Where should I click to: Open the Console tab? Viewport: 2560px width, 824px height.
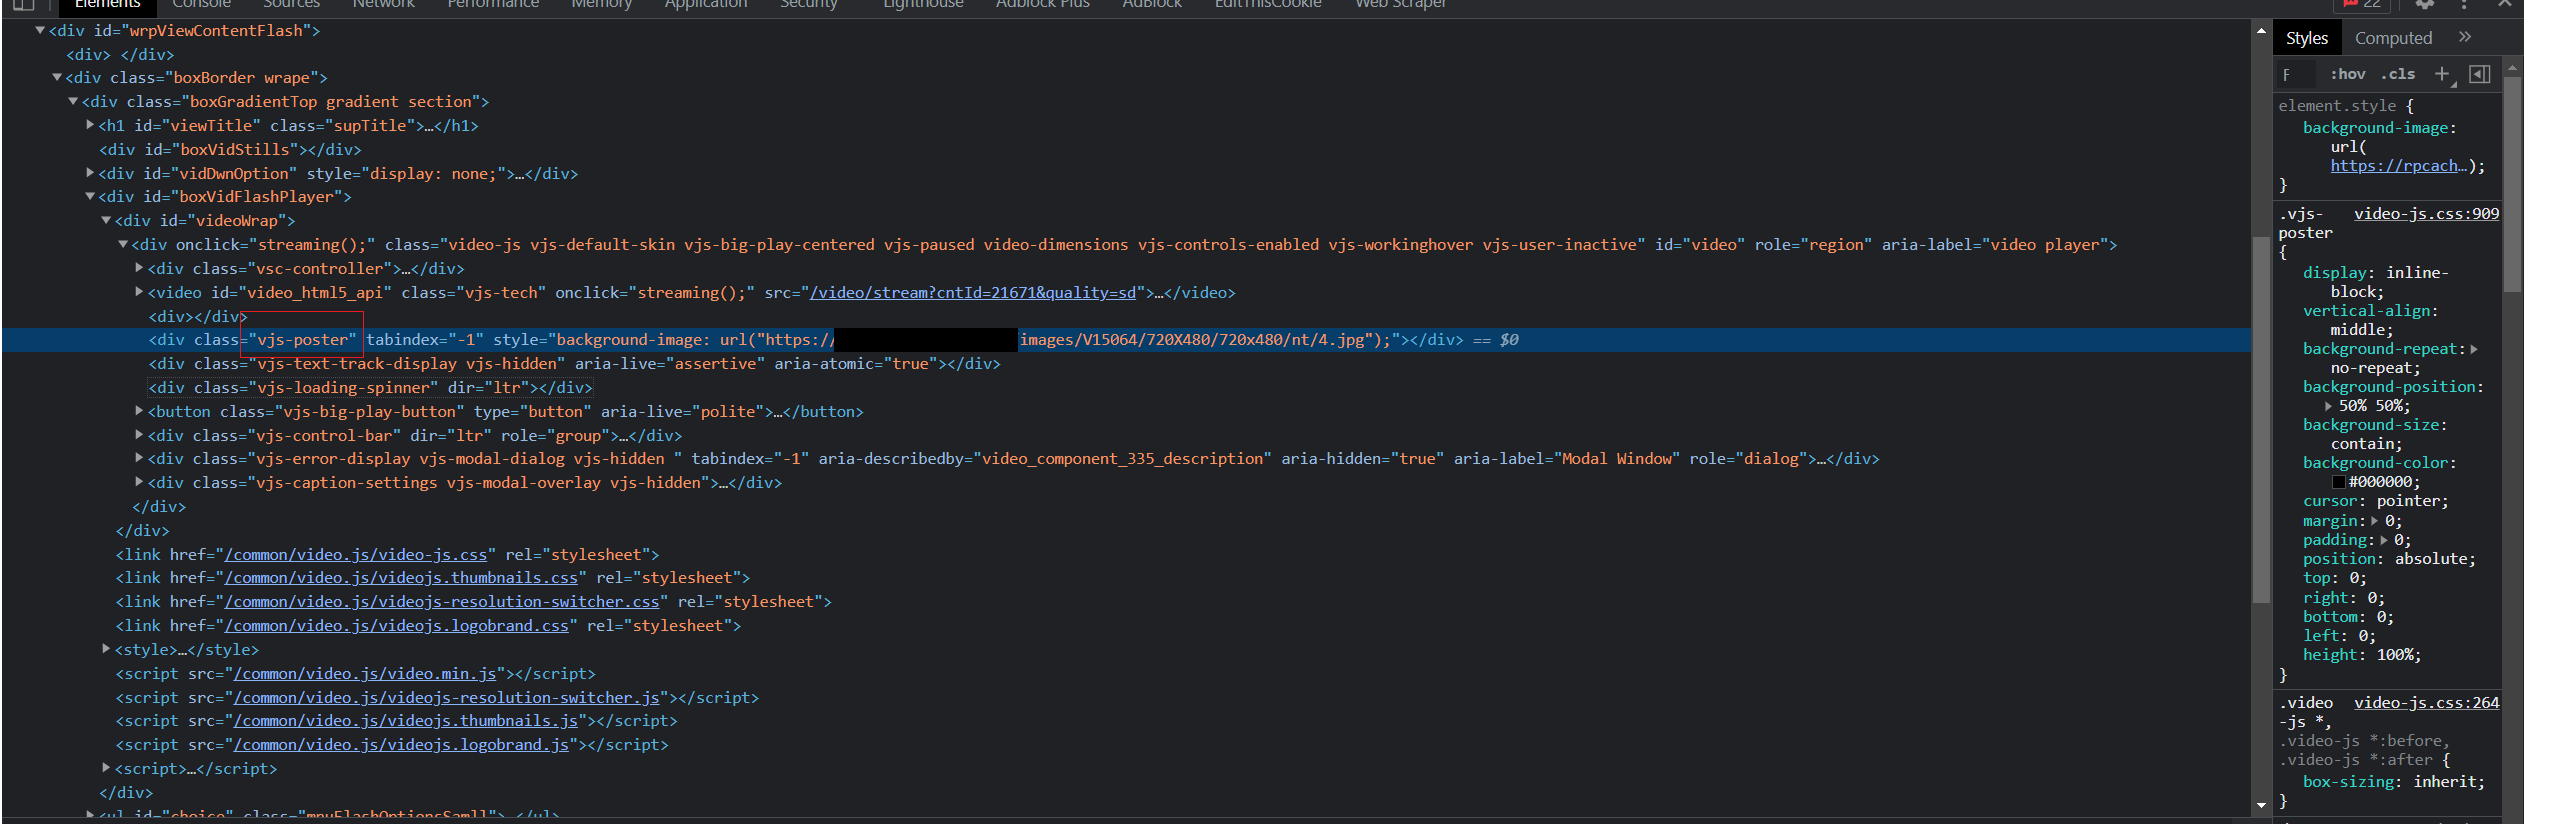pyautogui.click(x=201, y=4)
